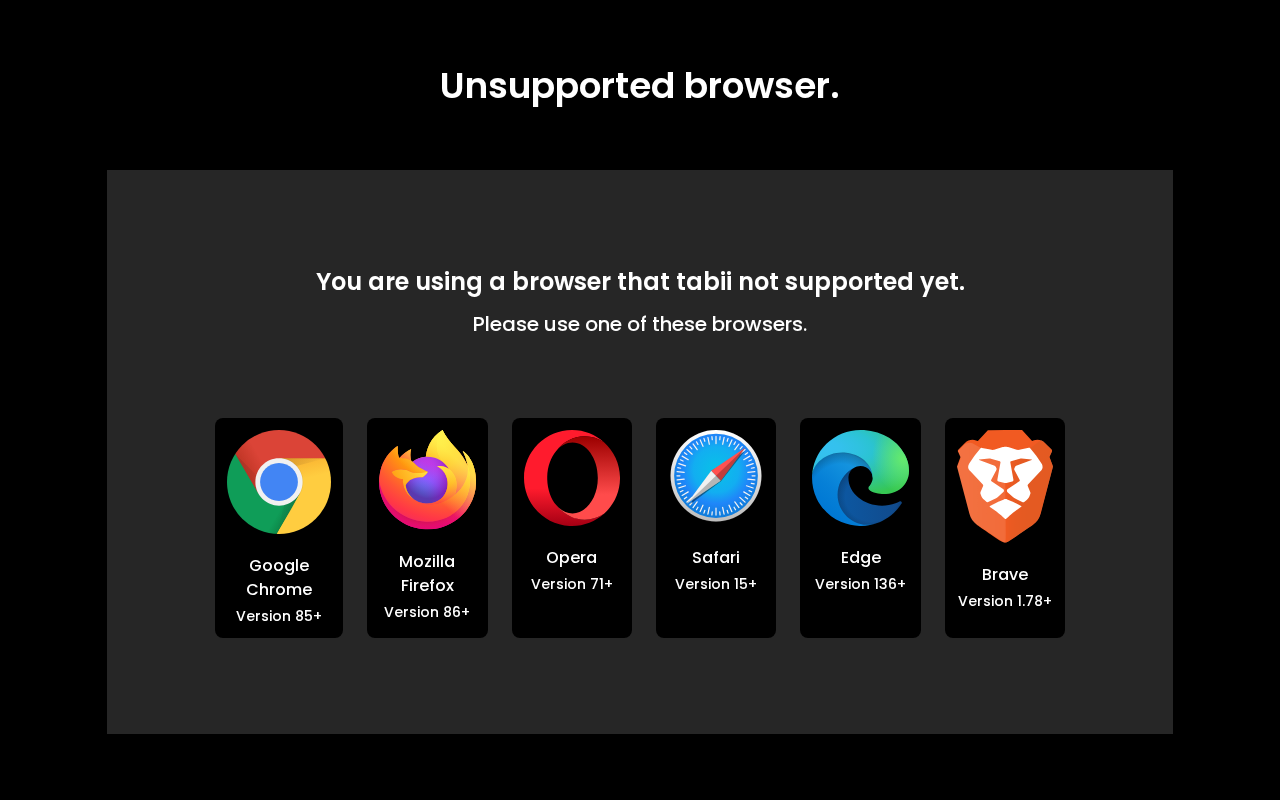1280x800 pixels.
Task: Open the Google Chrome name link
Action: tap(279, 578)
